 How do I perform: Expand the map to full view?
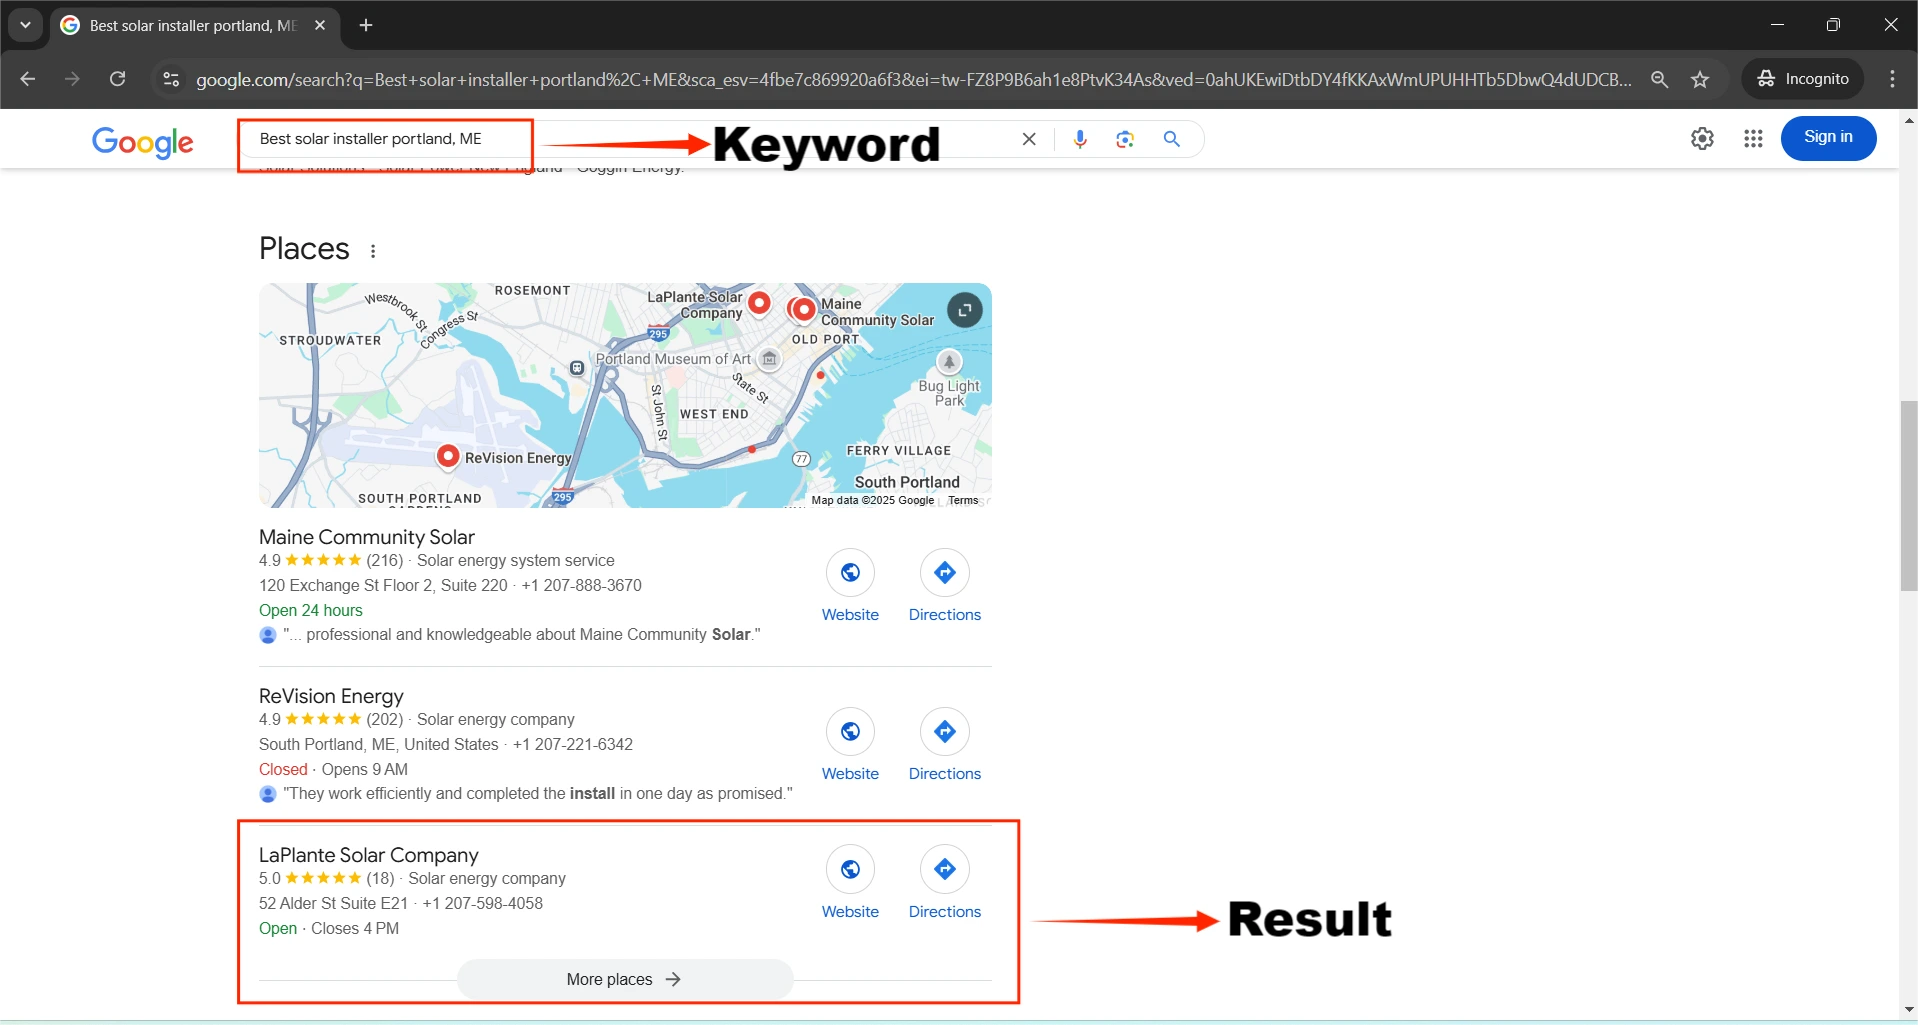[965, 310]
